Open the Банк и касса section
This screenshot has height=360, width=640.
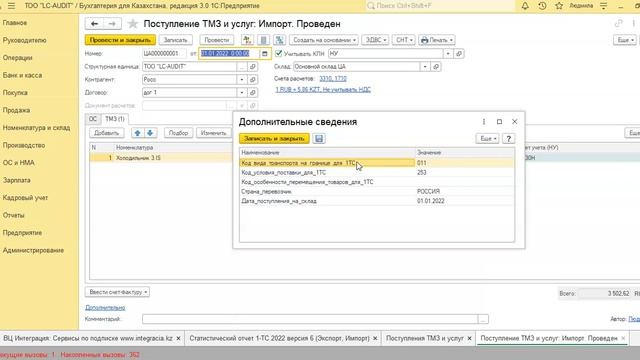coord(22,76)
